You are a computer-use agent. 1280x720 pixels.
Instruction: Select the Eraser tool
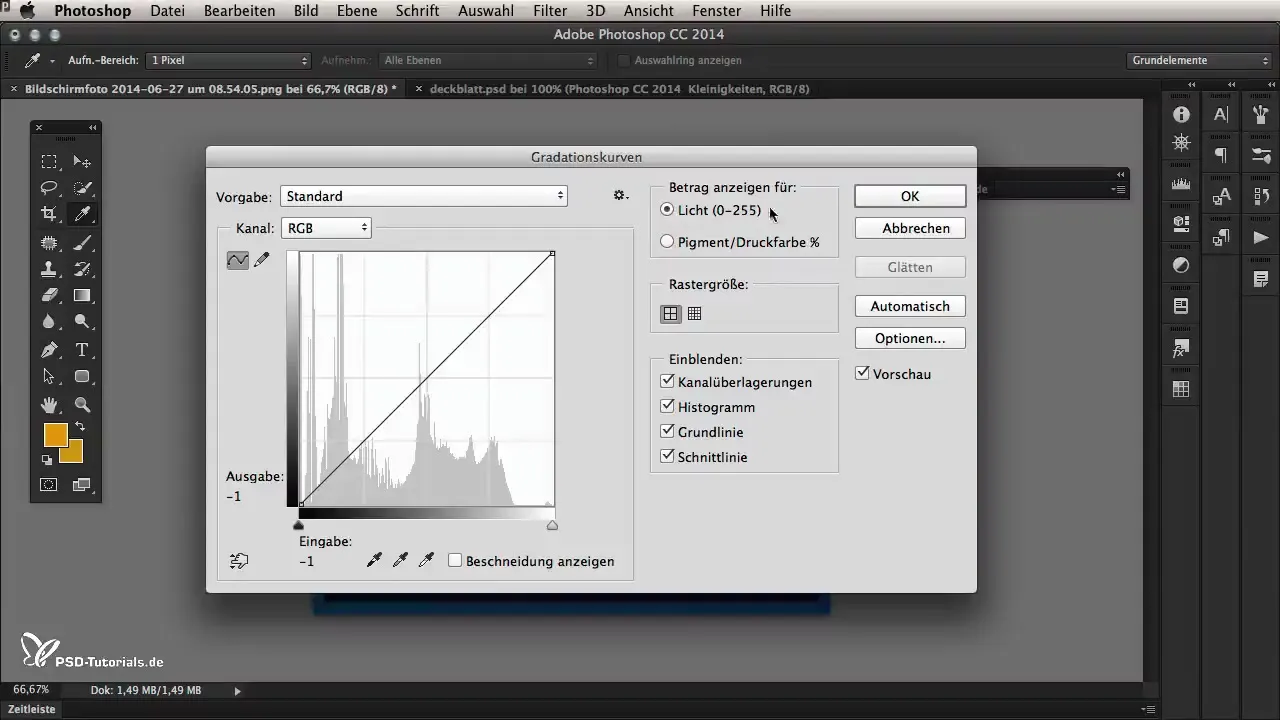pyautogui.click(x=48, y=295)
